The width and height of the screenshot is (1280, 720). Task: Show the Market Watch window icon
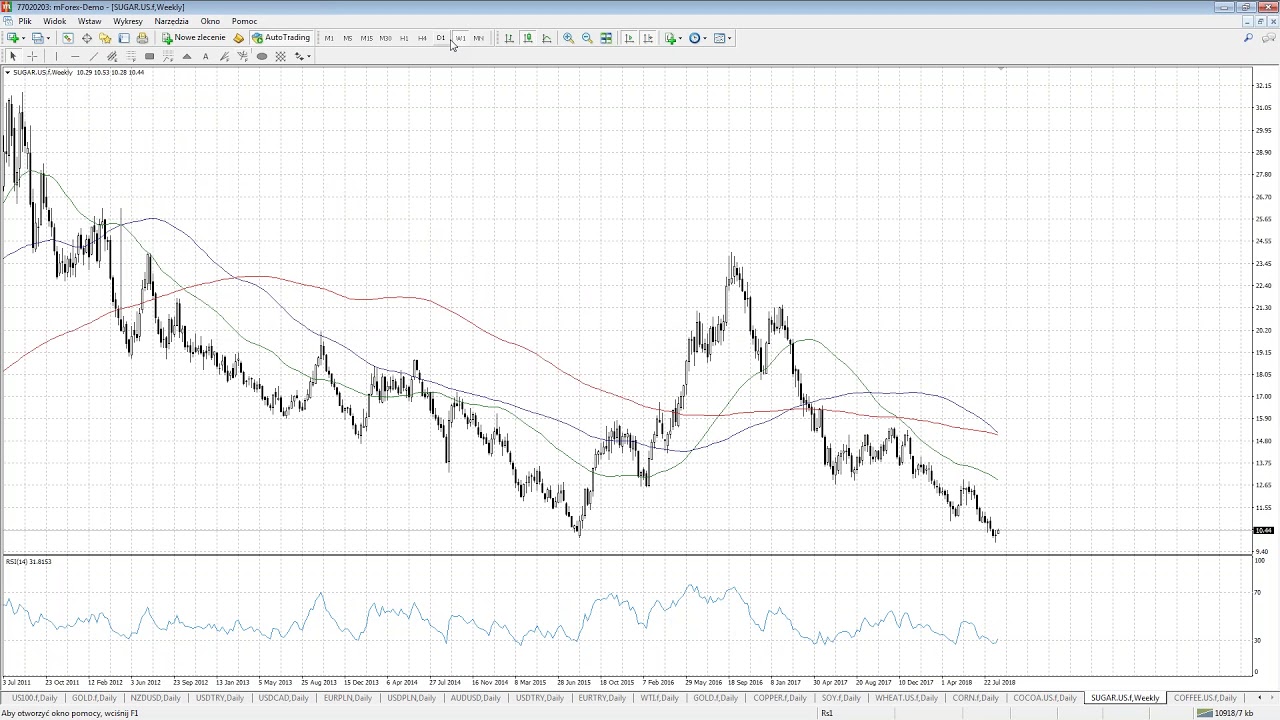coord(68,38)
